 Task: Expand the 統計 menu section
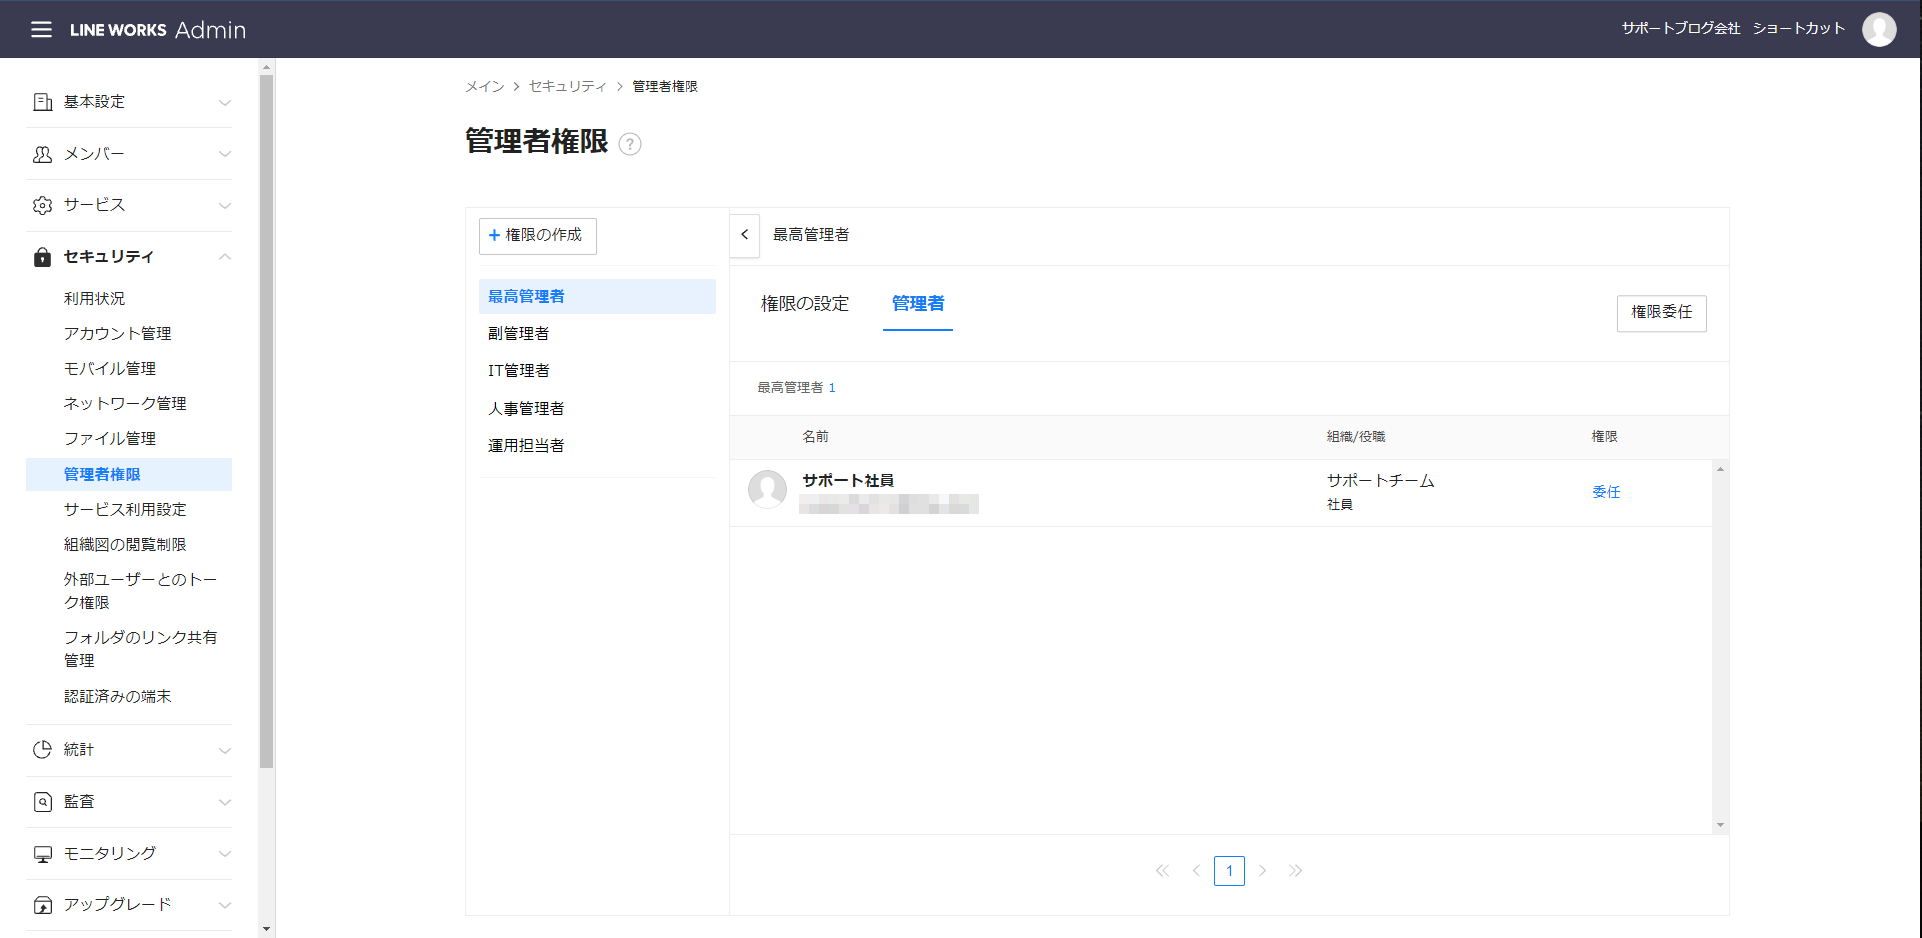point(129,750)
